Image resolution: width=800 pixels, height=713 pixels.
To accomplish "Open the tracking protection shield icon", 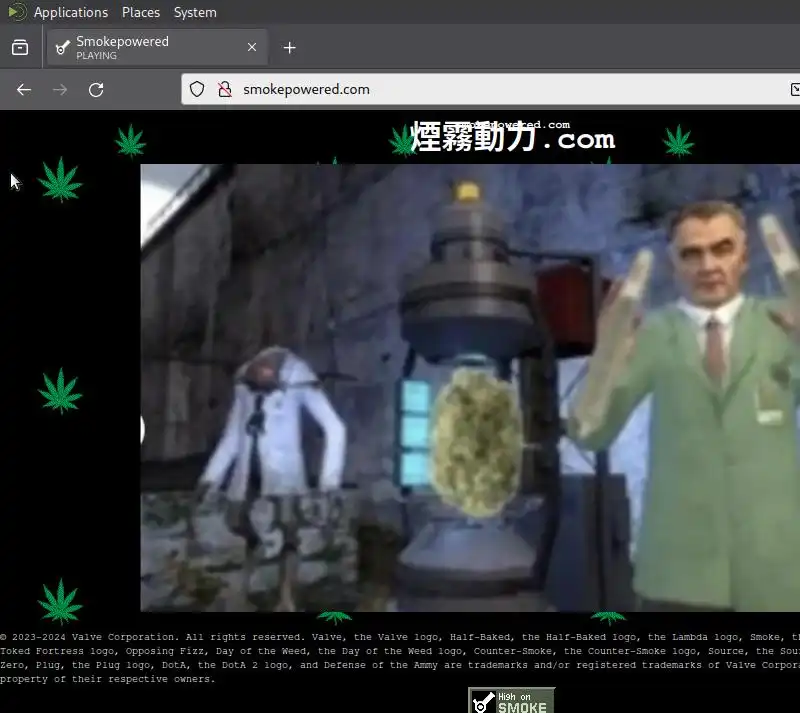I will click(197, 89).
